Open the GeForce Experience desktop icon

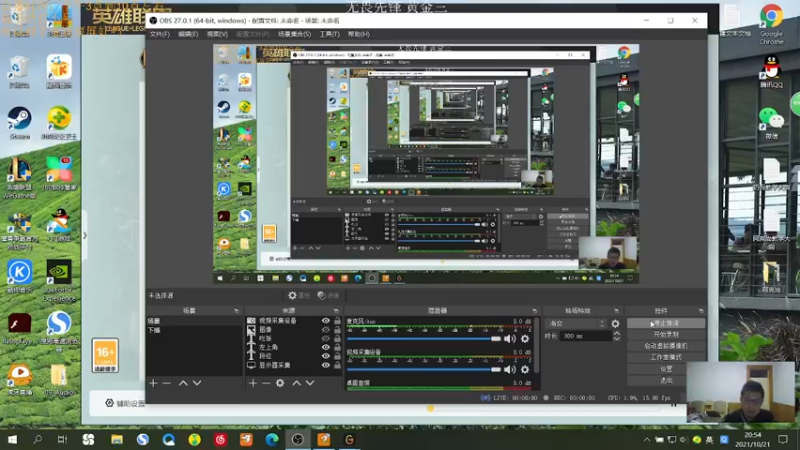pyautogui.click(x=59, y=281)
